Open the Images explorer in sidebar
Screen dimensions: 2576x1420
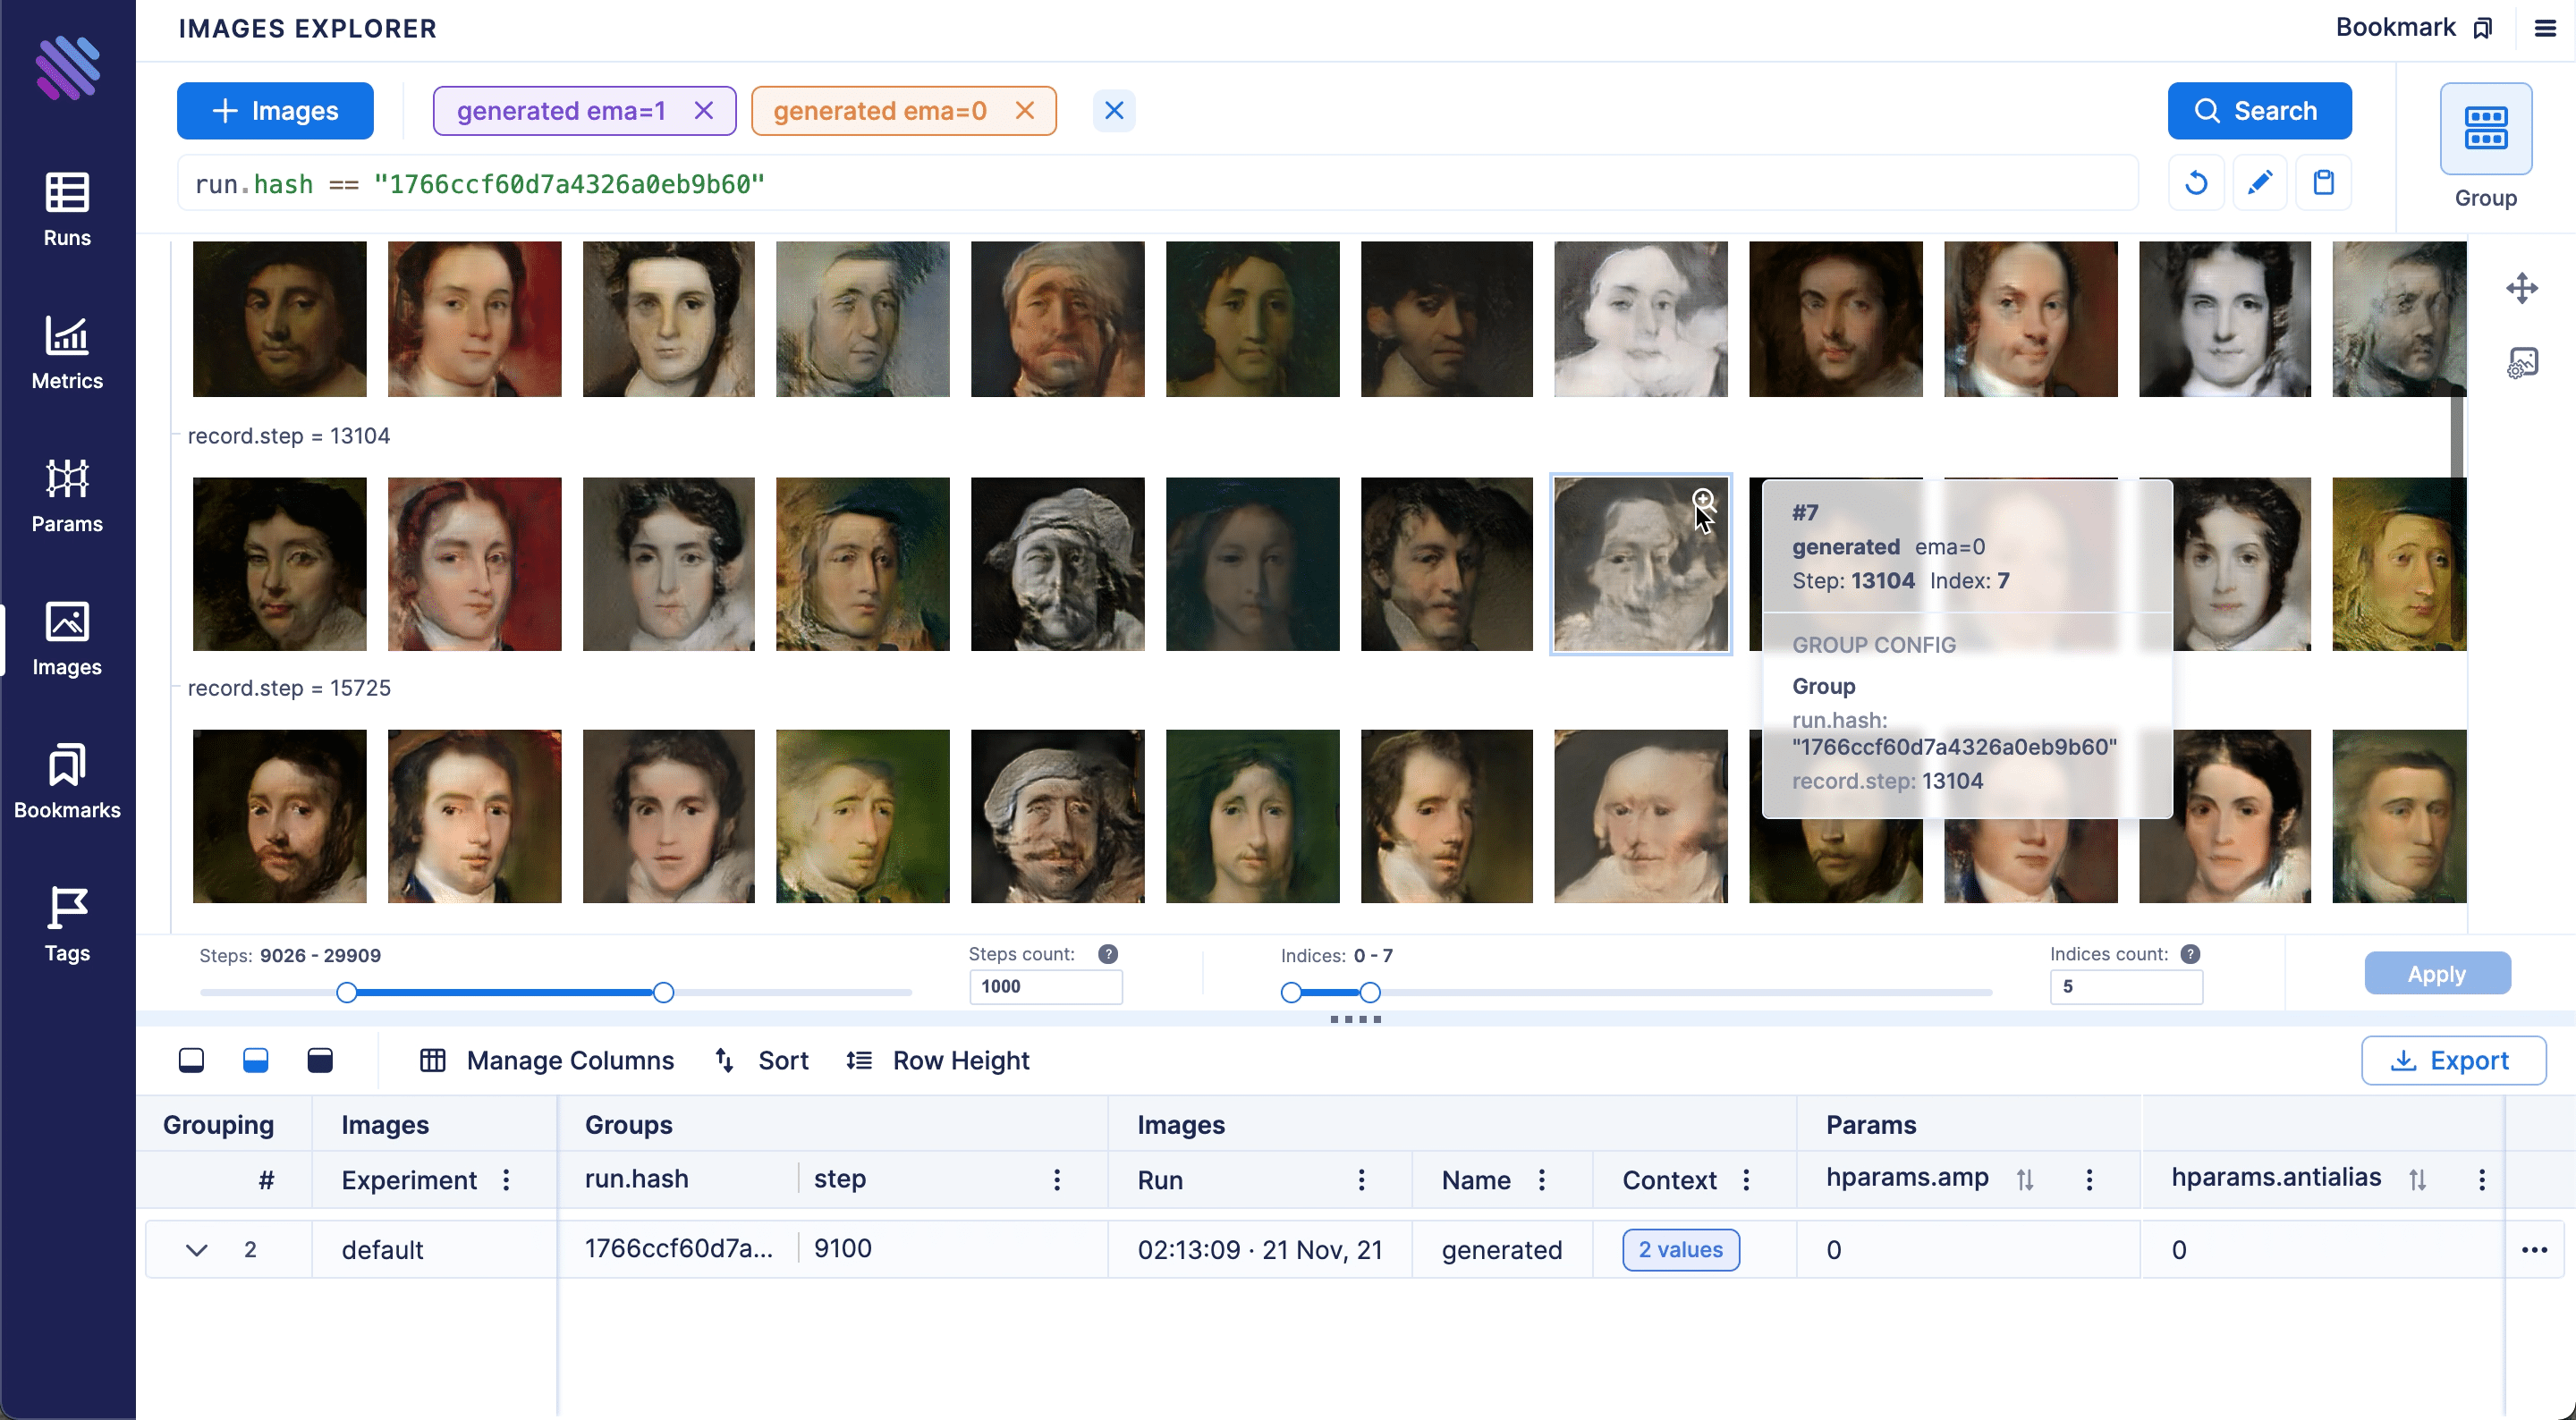click(x=67, y=638)
